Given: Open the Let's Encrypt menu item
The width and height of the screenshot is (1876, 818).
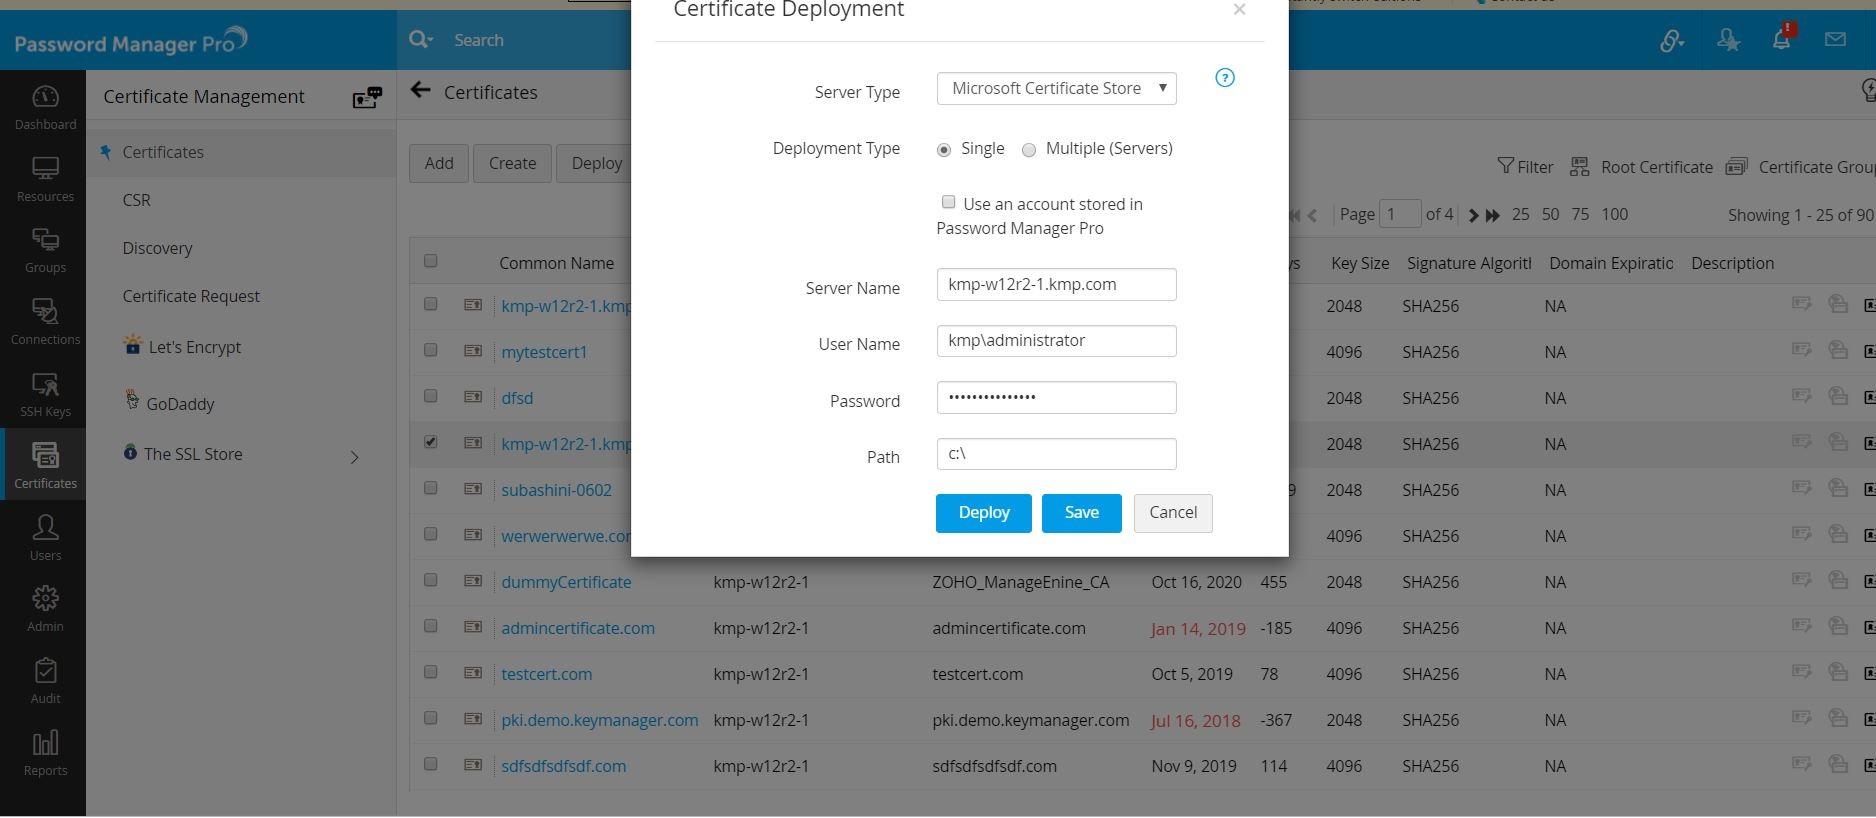Looking at the screenshot, I should (x=195, y=347).
